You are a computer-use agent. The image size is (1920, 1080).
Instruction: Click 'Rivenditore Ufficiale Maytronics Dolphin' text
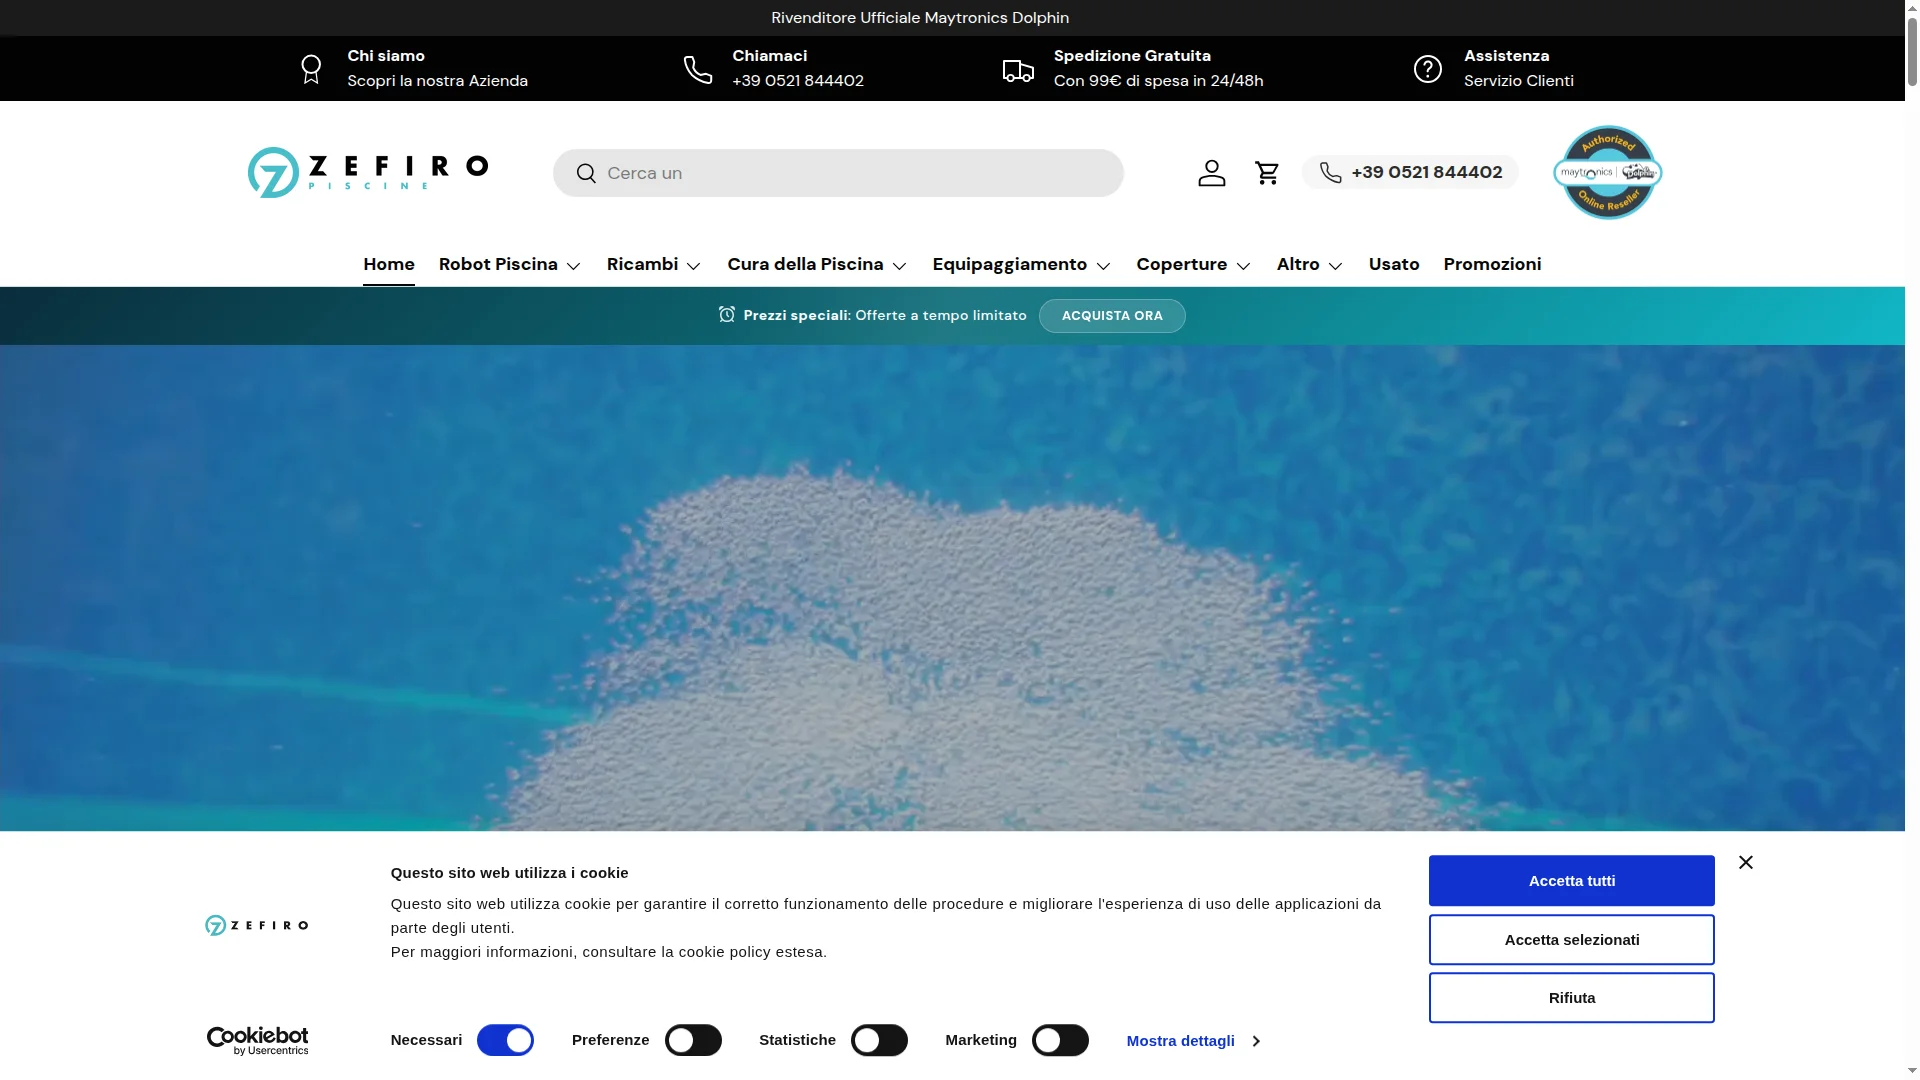(920, 18)
